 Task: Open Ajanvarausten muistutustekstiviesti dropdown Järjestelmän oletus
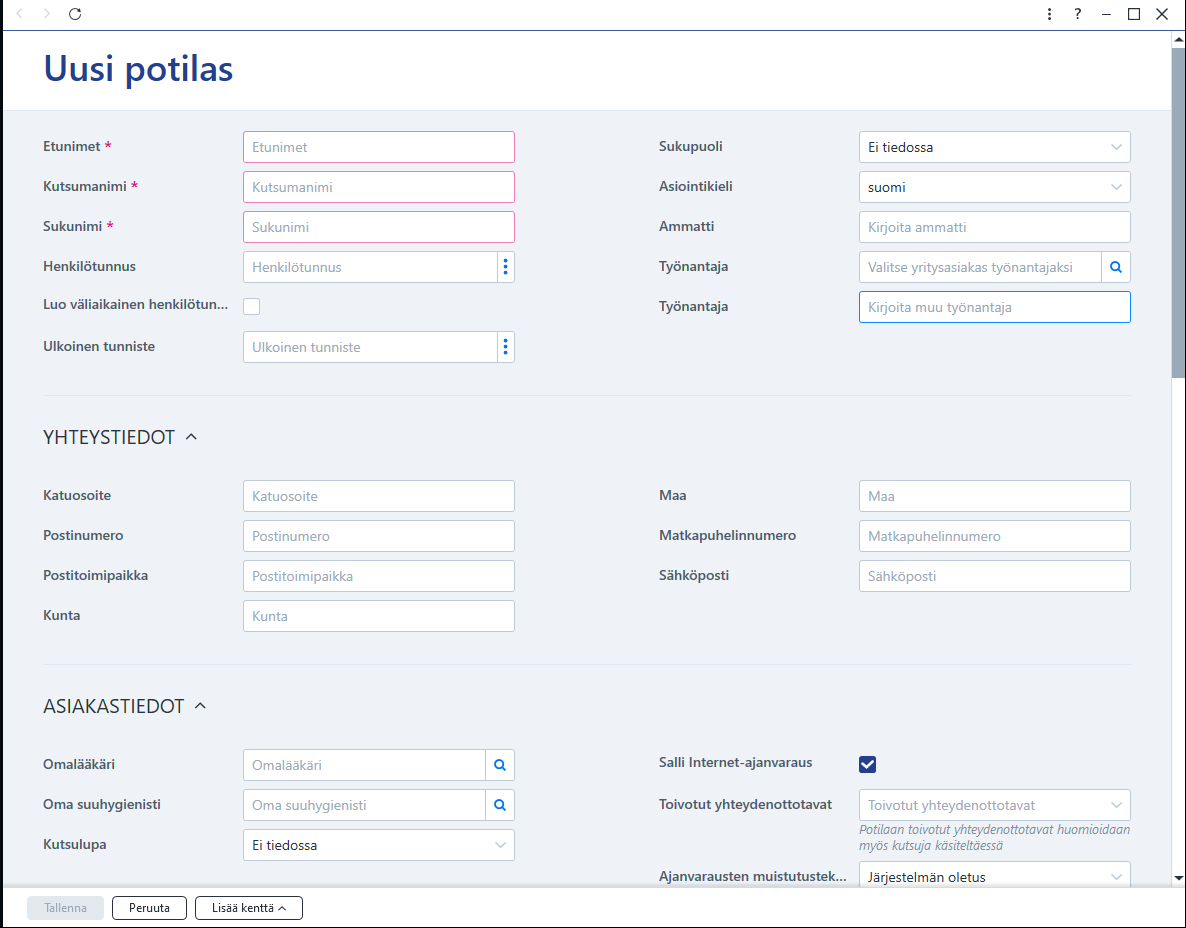click(x=995, y=876)
